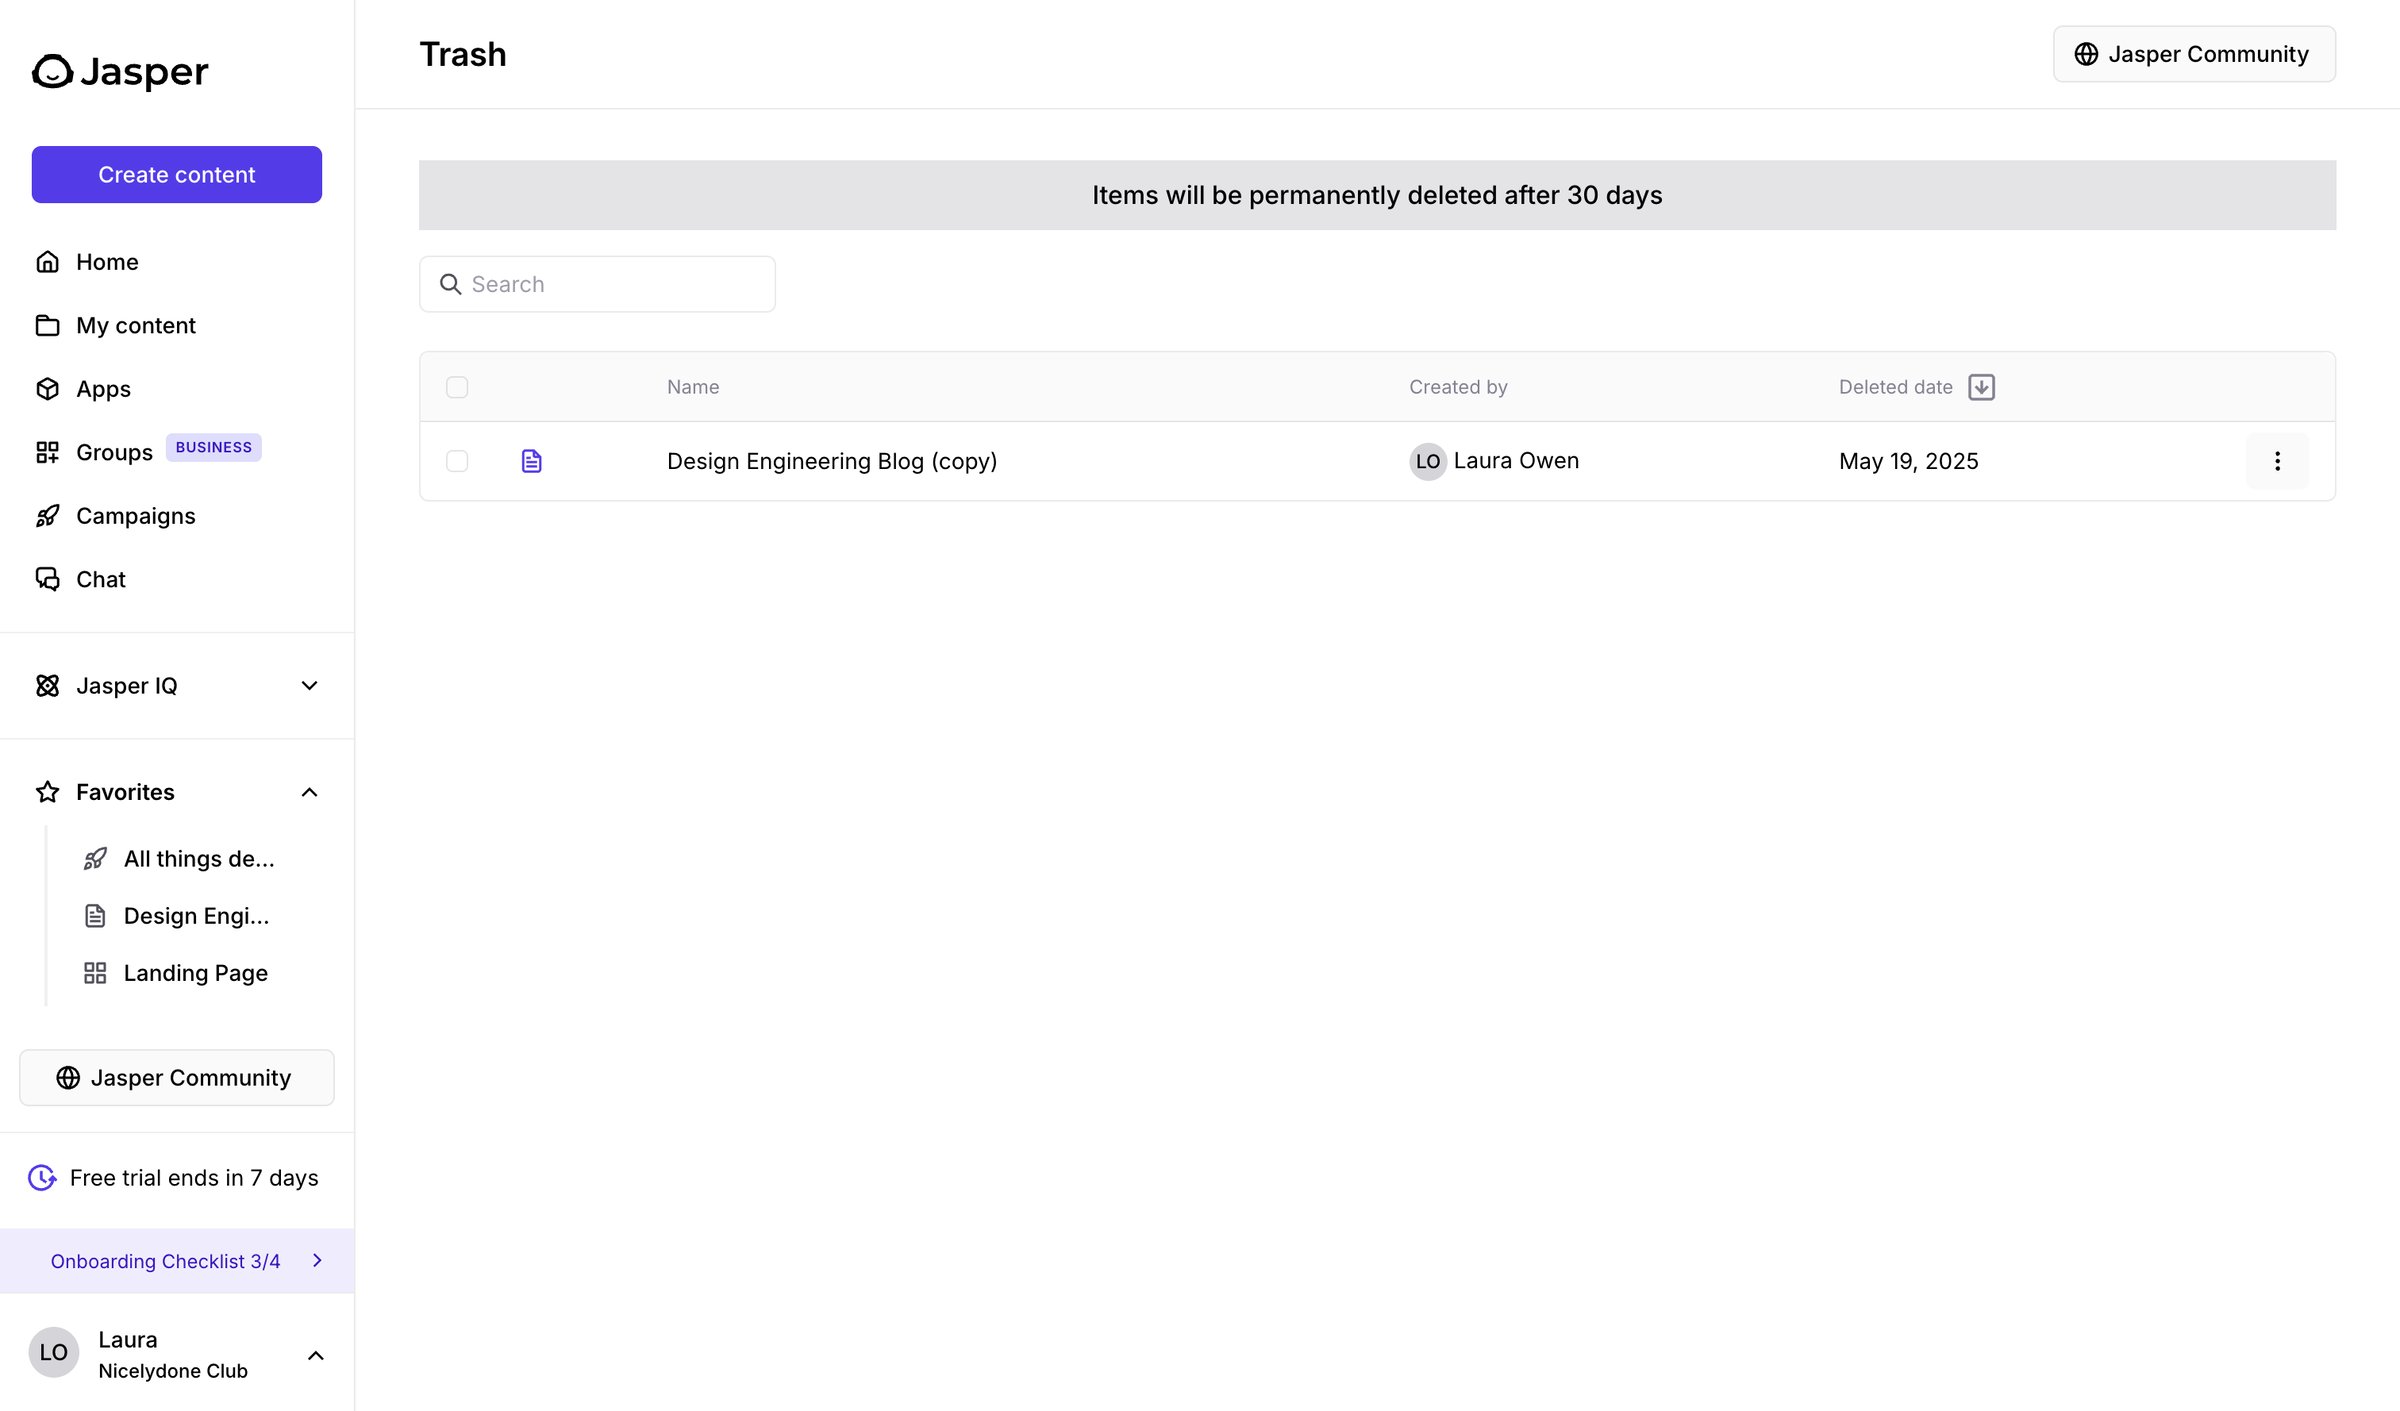Click the Apps cube icon
This screenshot has height=1411, width=2400.
pyautogui.click(x=47, y=389)
